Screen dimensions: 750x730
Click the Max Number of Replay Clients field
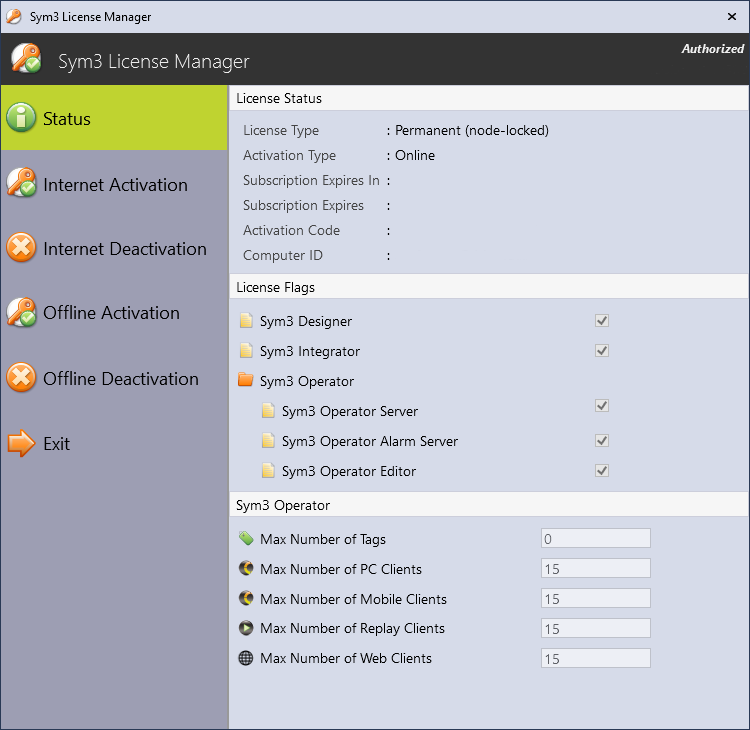(x=596, y=629)
